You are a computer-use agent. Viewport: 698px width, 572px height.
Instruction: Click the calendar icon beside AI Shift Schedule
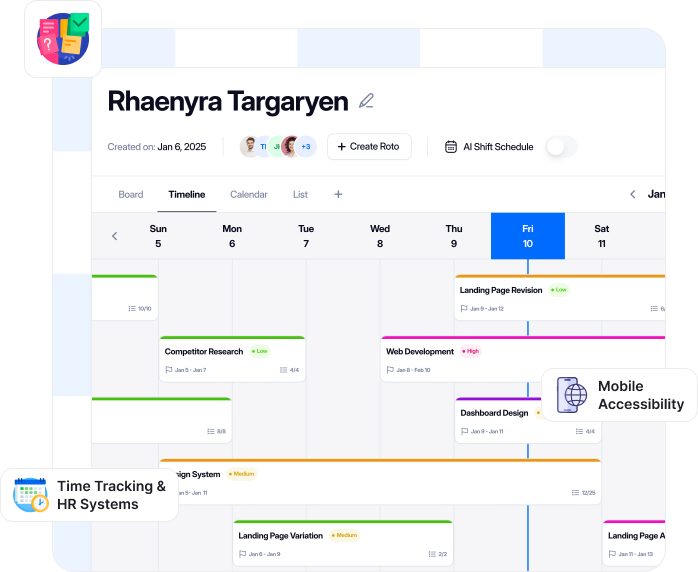pos(450,146)
